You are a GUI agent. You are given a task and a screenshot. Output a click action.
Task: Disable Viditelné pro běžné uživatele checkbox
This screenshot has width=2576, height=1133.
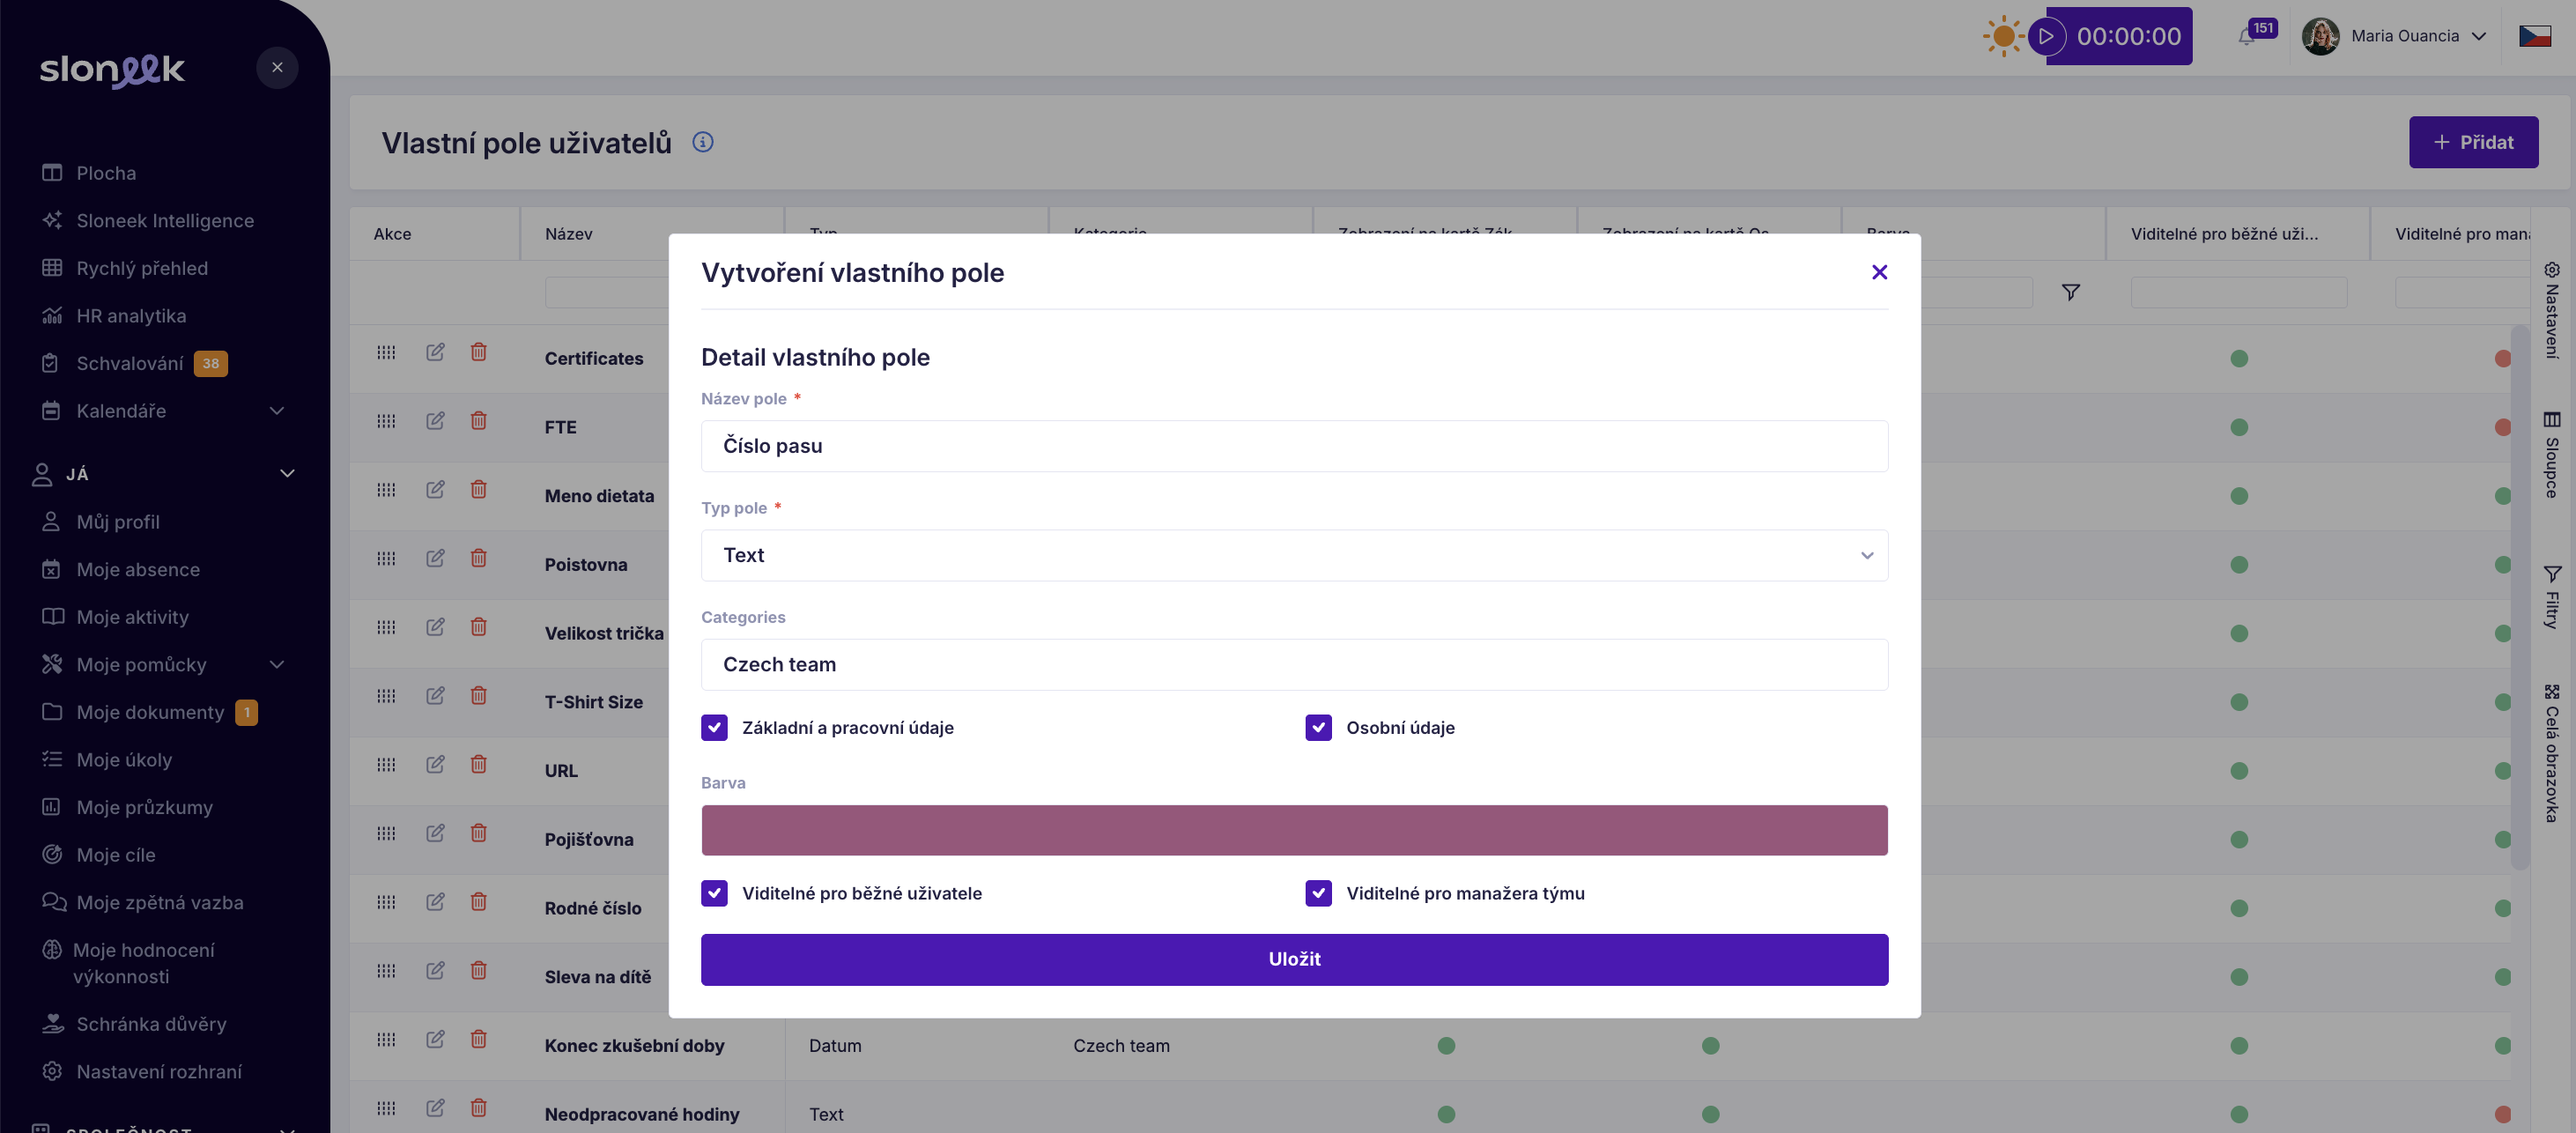point(714,893)
